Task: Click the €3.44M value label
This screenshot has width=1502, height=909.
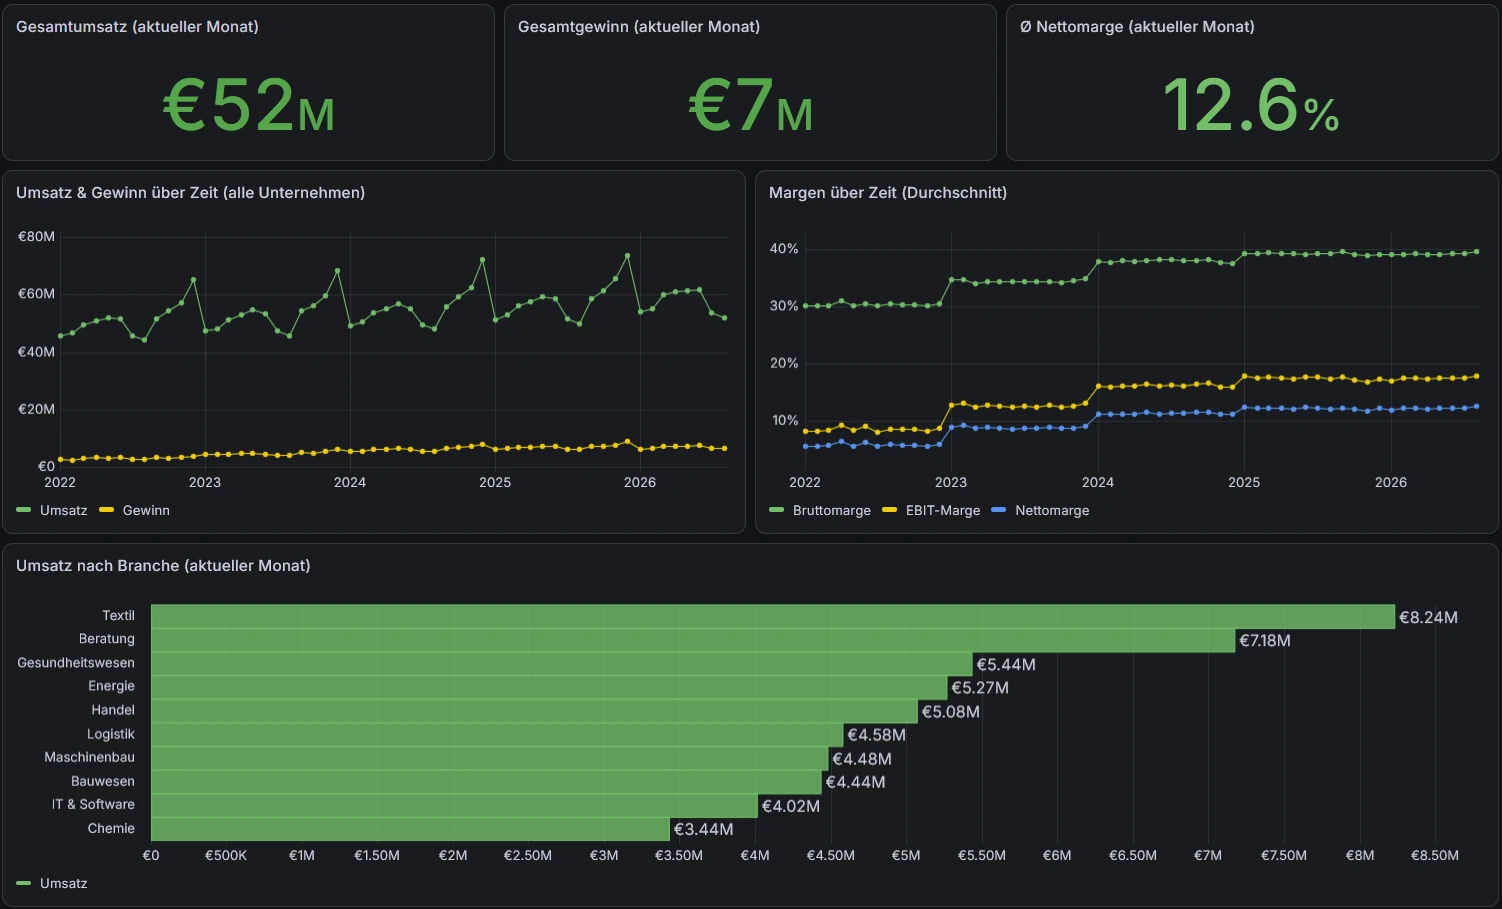Action: [704, 829]
